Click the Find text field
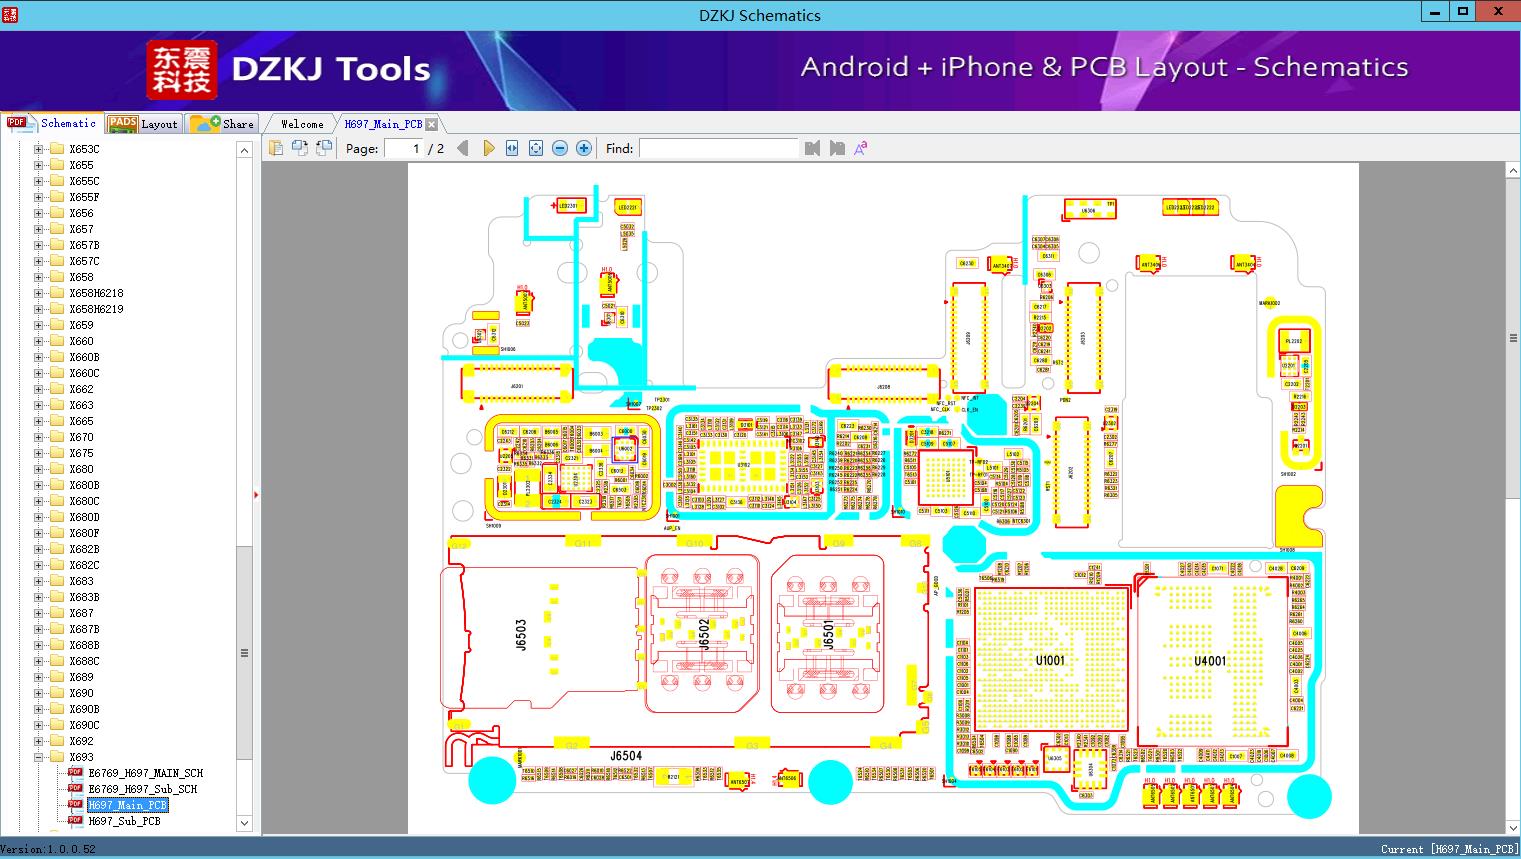Viewport: 1521px width, 859px height. (719, 148)
